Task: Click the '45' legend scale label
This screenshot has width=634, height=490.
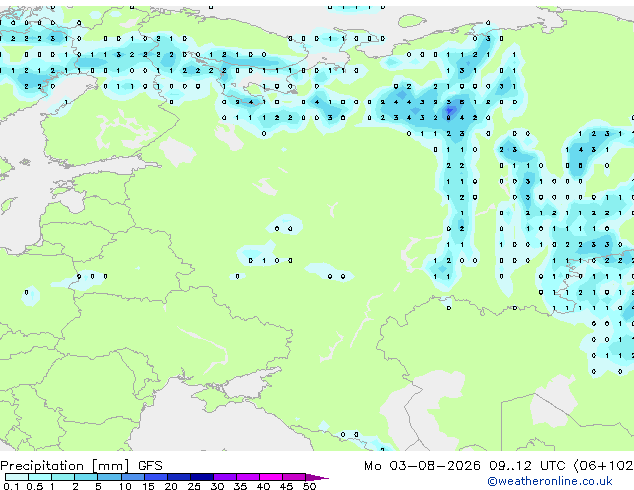Action: click(x=286, y=486)
